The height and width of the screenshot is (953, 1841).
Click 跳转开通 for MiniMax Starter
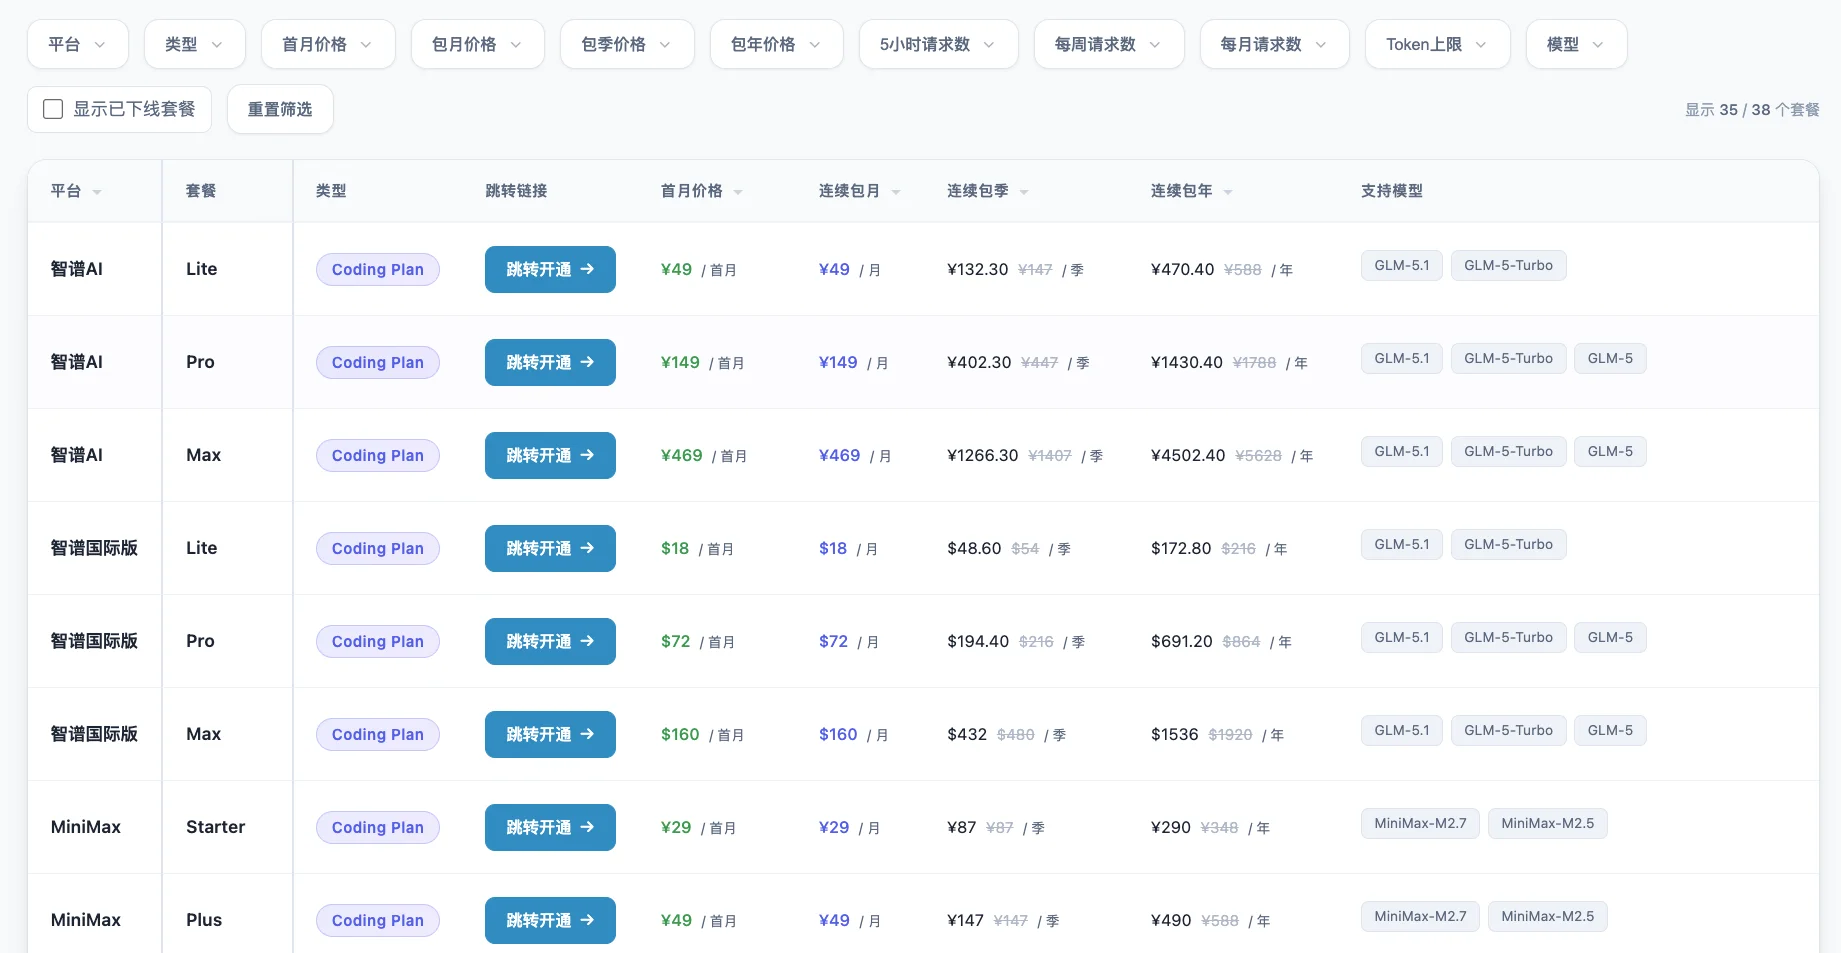click(550, 827)
